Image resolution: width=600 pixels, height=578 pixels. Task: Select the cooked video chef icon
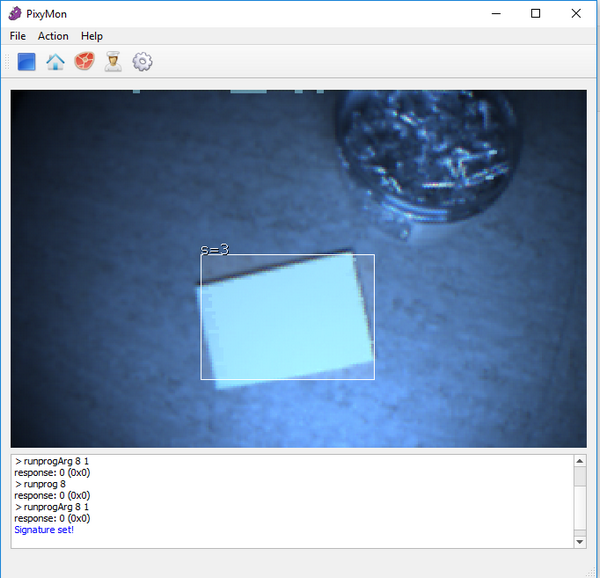113,62
